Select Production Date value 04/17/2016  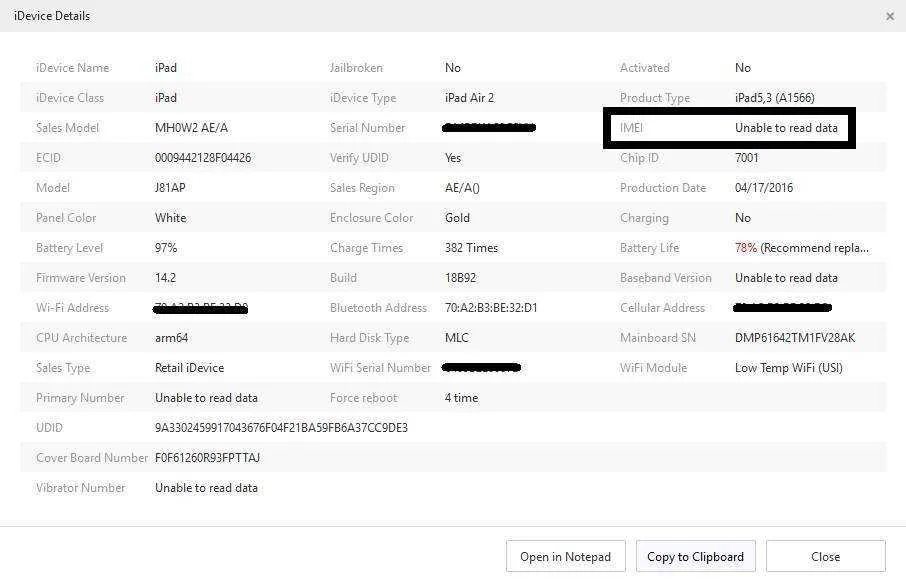(x=764, y=188)
